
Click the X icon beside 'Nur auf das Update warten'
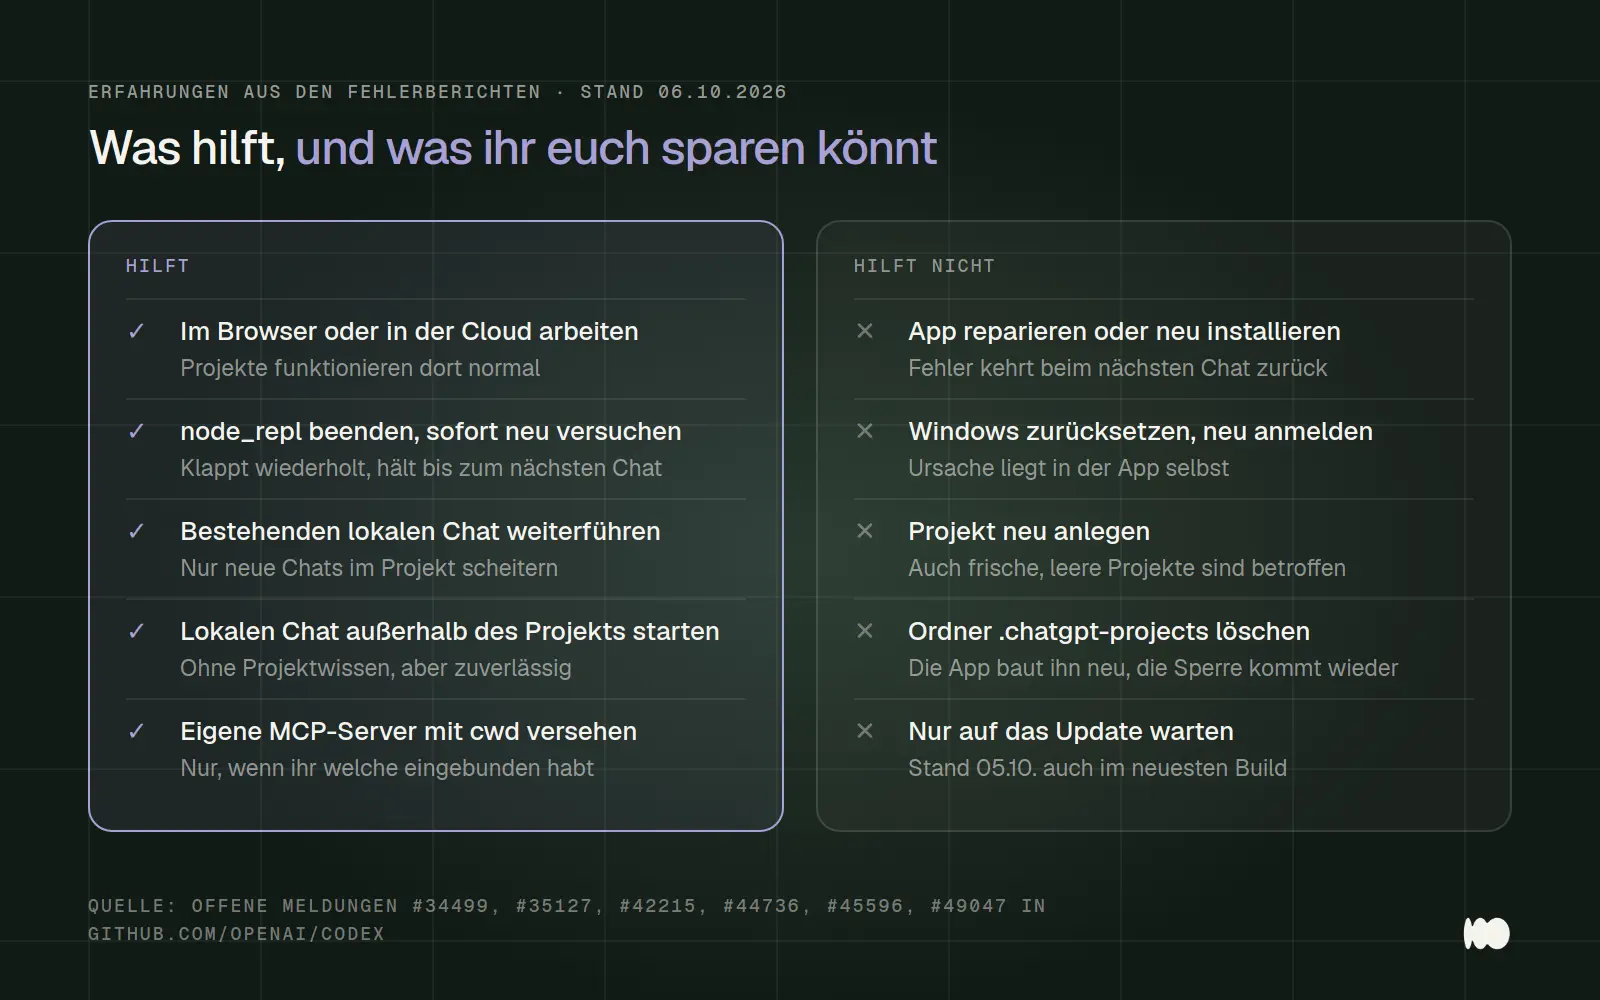[865, 731]
